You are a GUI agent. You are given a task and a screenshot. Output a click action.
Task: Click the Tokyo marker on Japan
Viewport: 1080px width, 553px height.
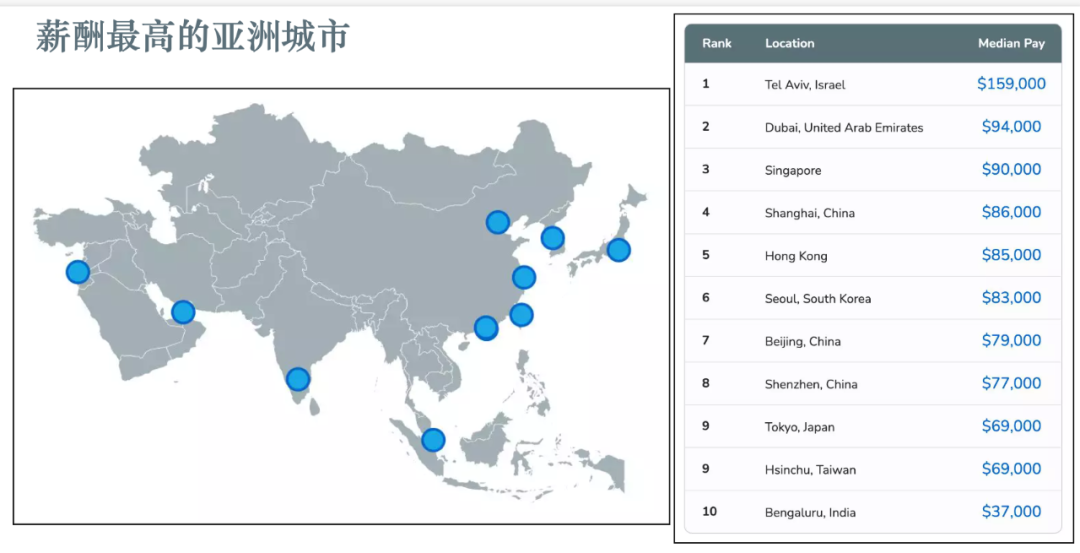click(x=619, y=249)
